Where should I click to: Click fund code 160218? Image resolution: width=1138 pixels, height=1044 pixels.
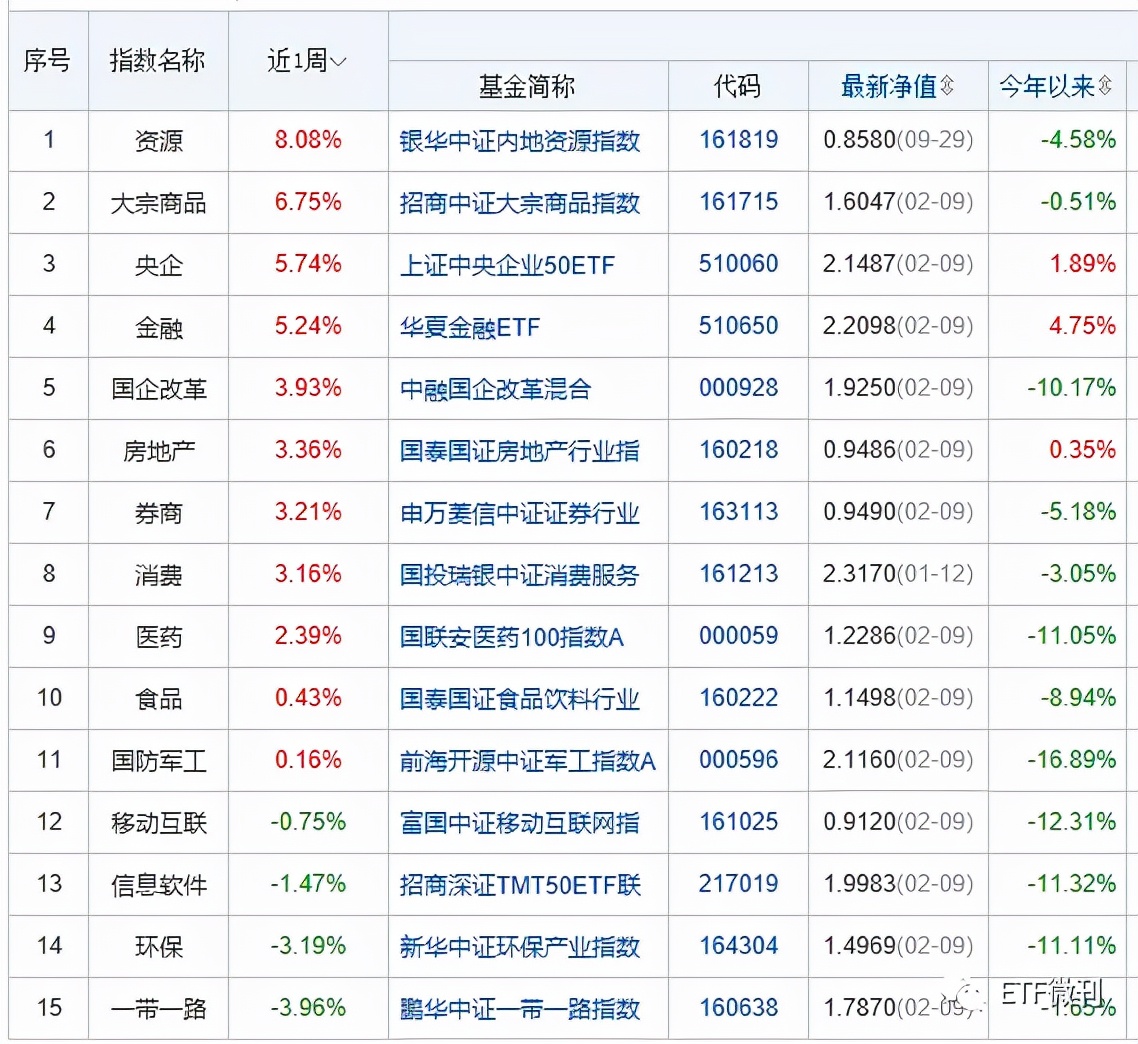point(738,450)
